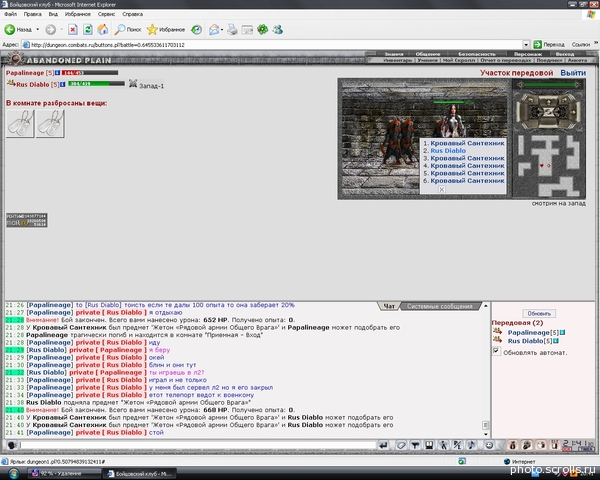Click the chat message input field
Screen dimensions: 600x480
coord(198,445)
